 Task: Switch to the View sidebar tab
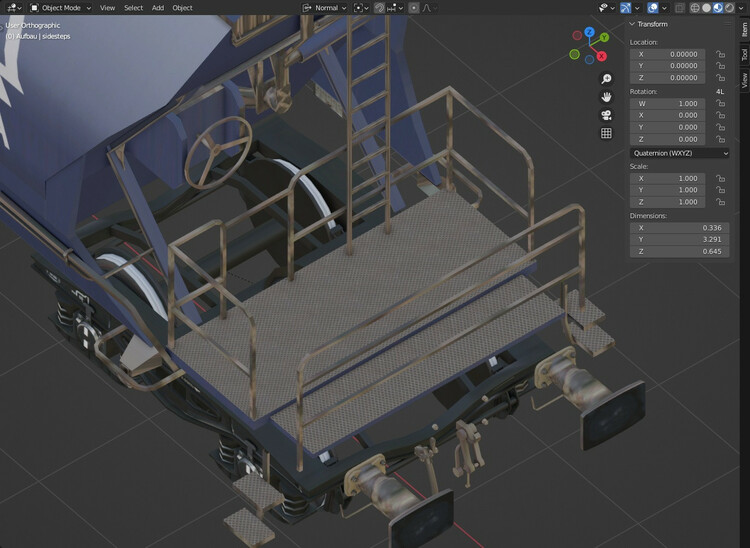(x=745, y=80)
